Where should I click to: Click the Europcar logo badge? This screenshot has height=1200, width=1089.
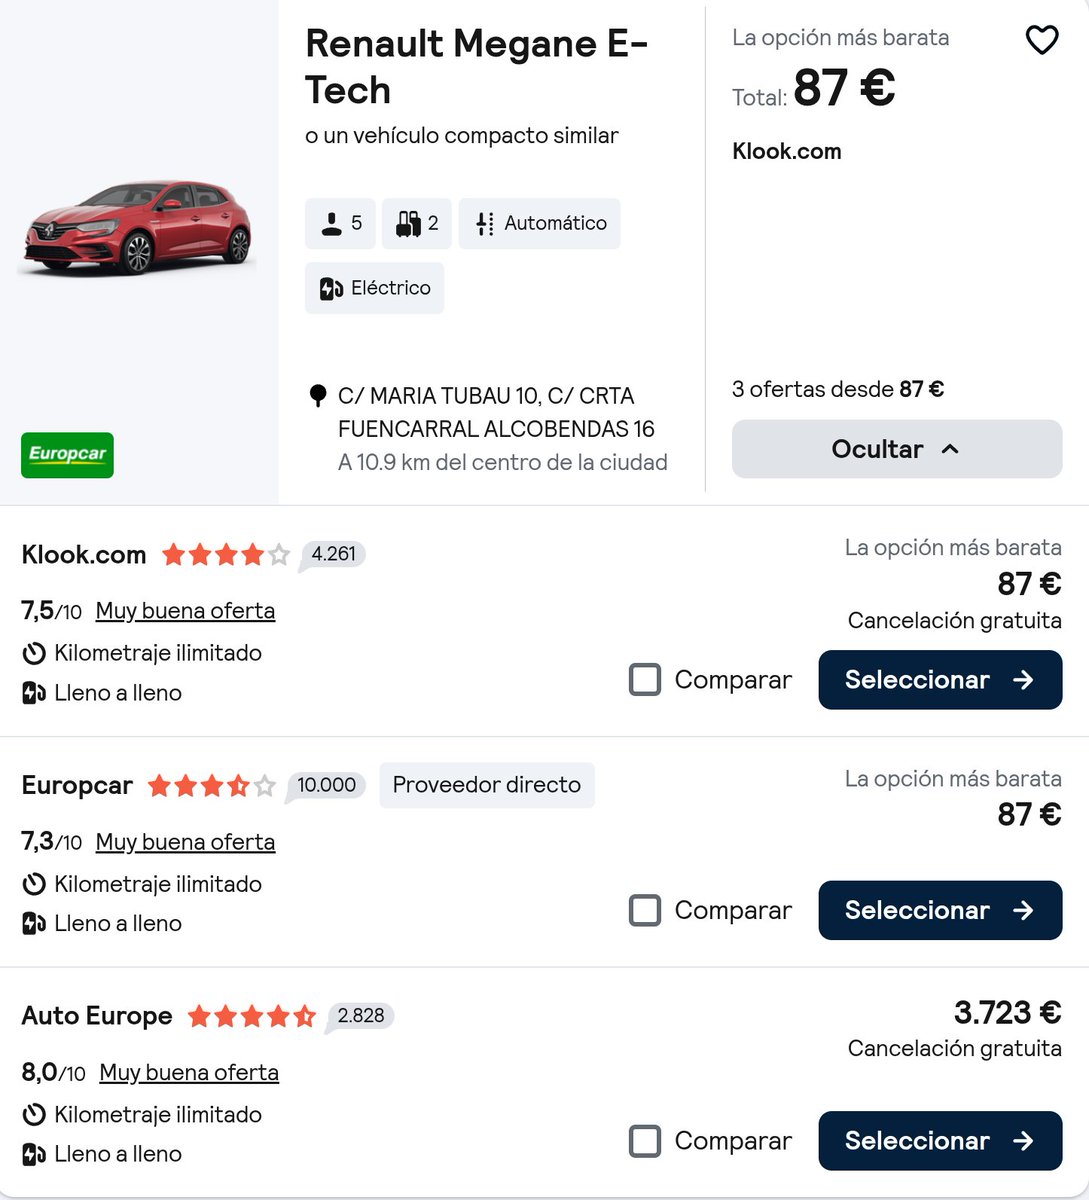click(67, 455)
